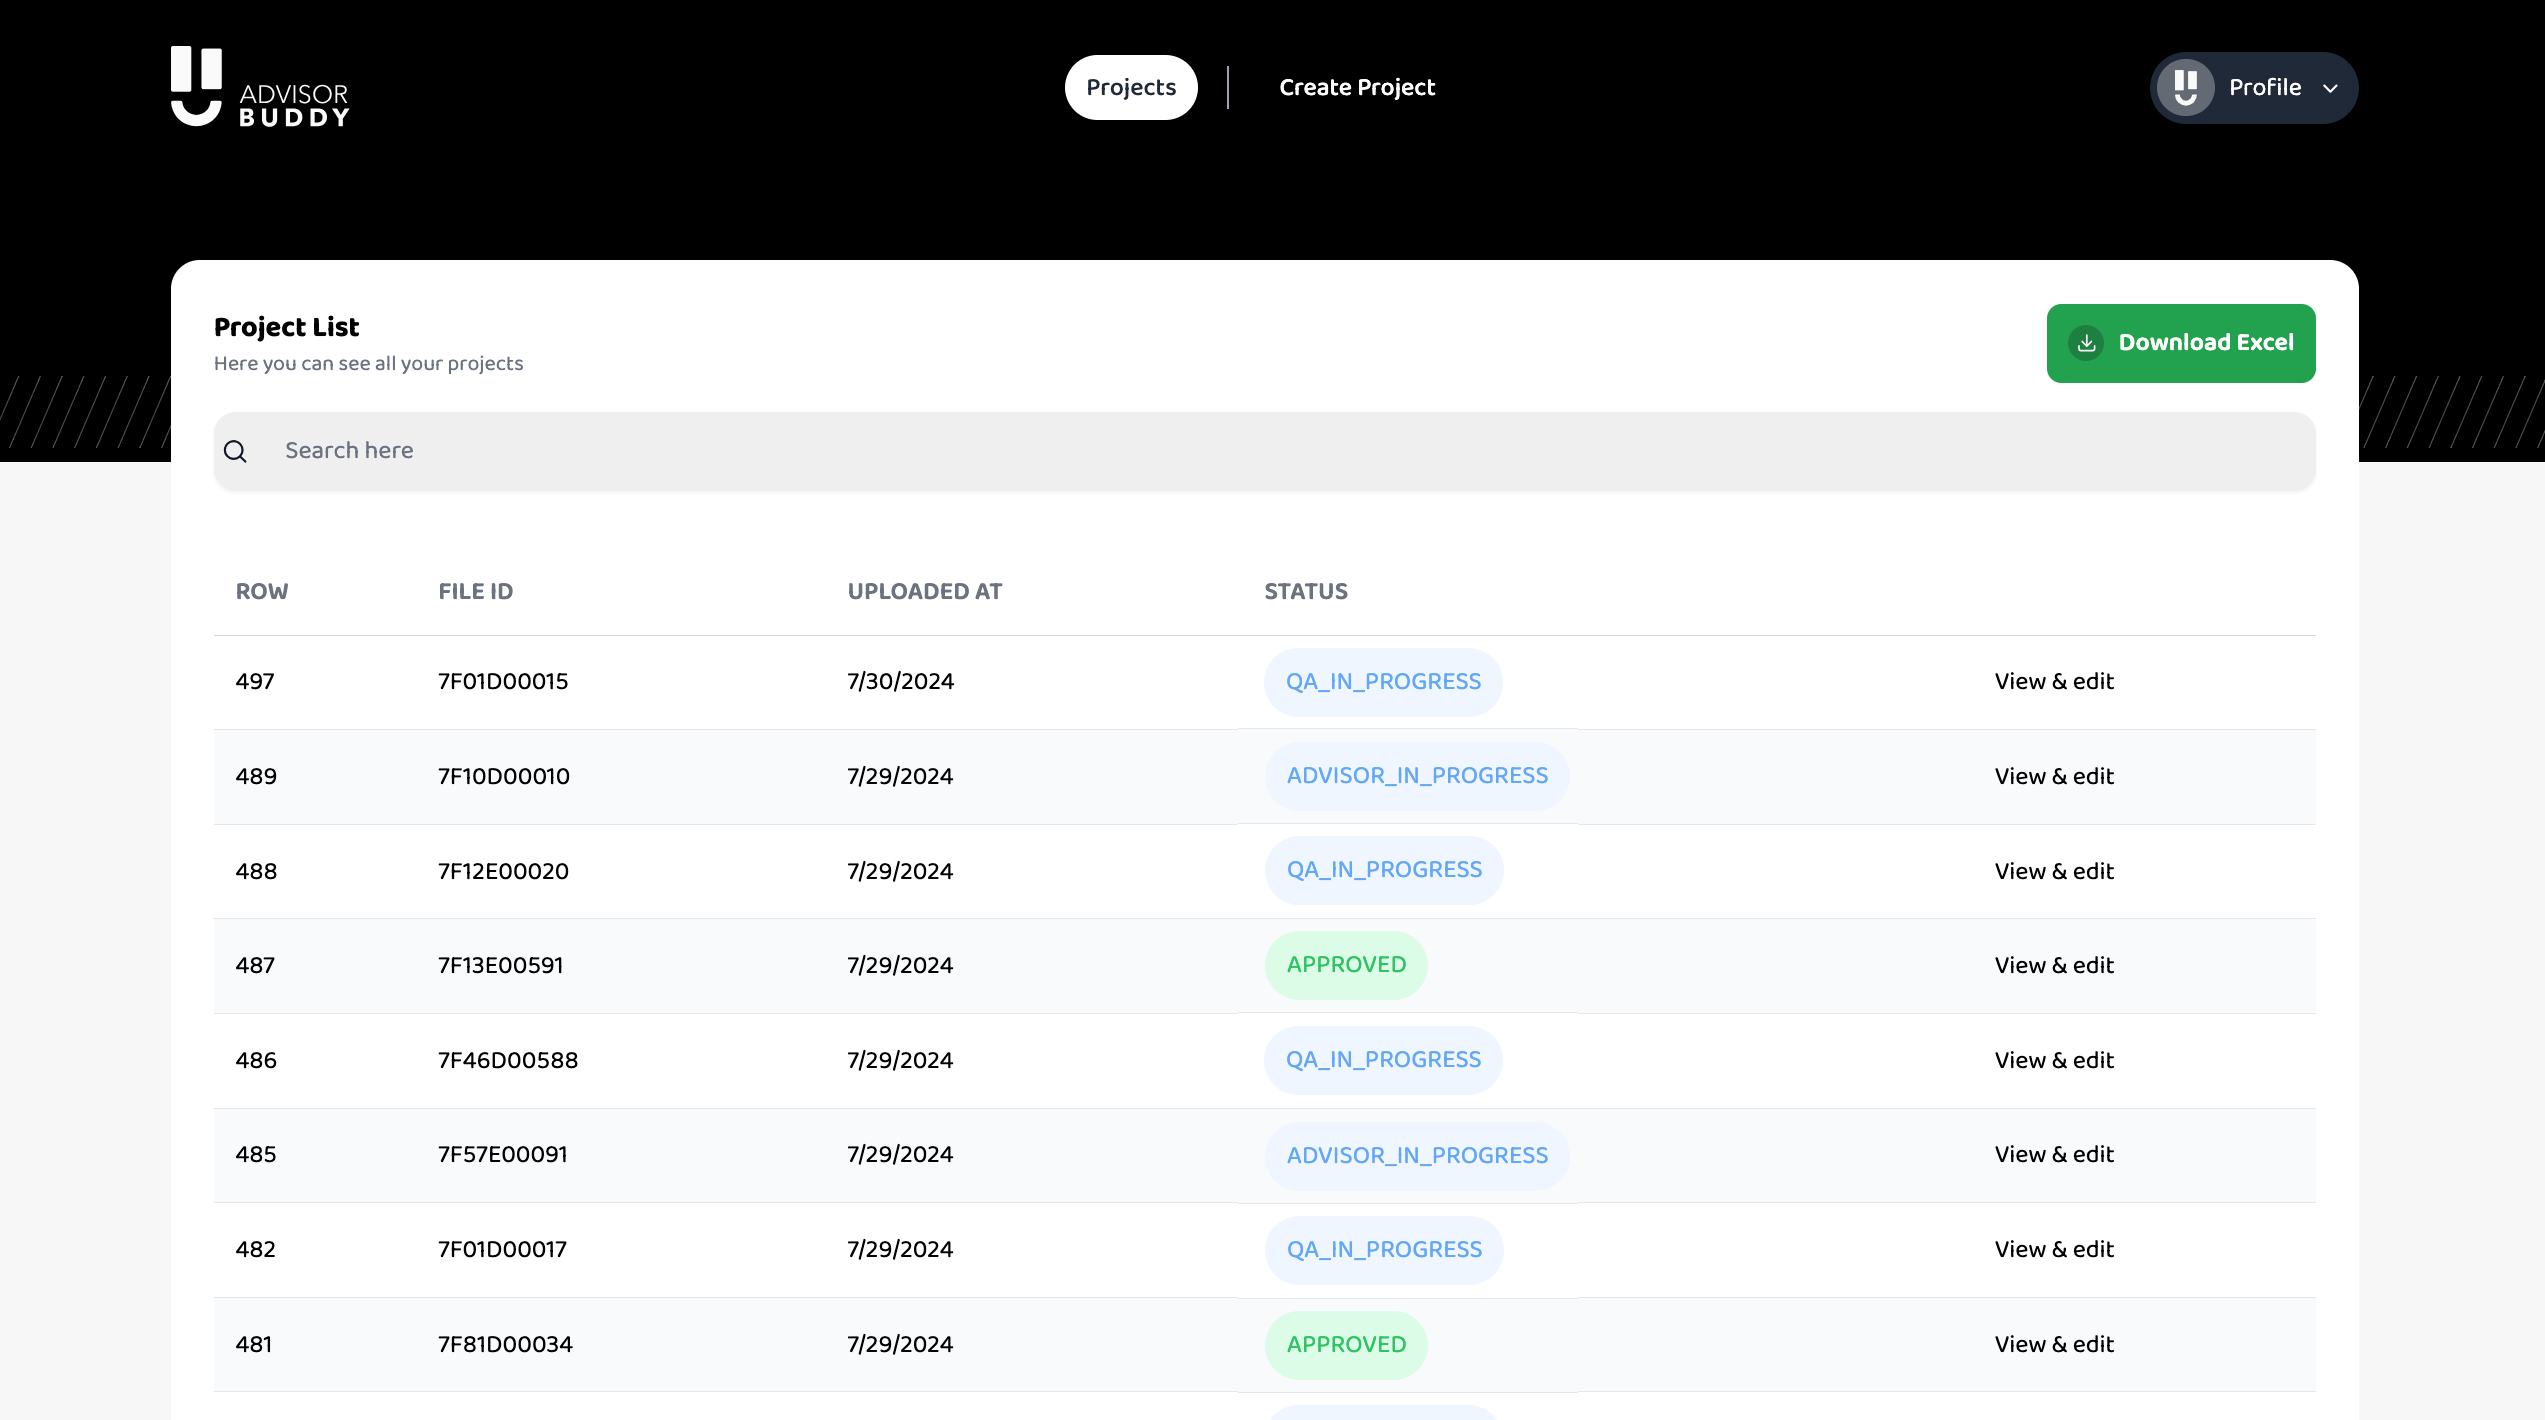Open View & edit for row 481
Viewport: 2545px width, 1420px height.
(2053, 1345)
